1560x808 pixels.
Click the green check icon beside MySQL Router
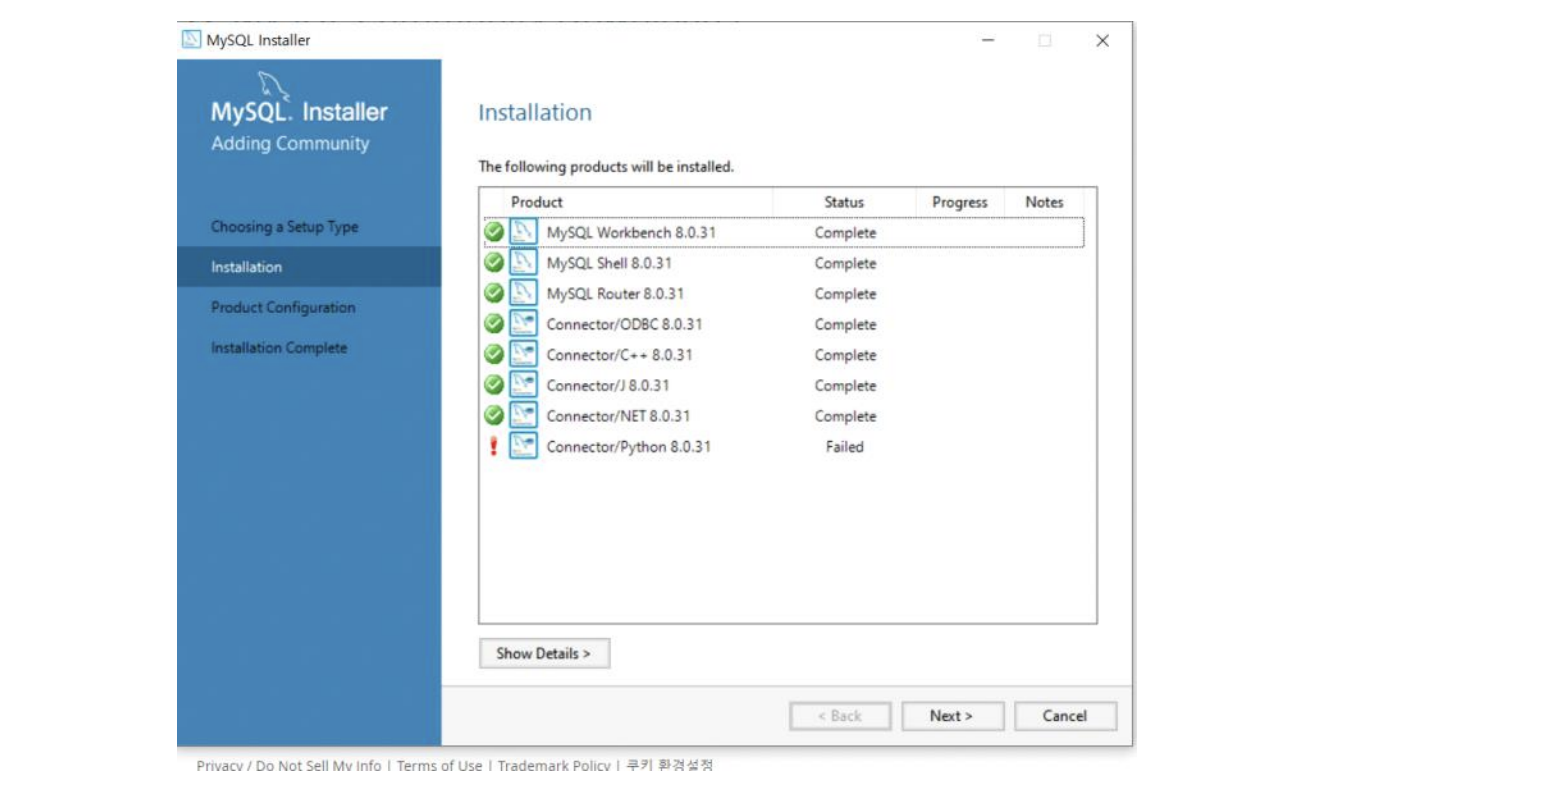494,293
